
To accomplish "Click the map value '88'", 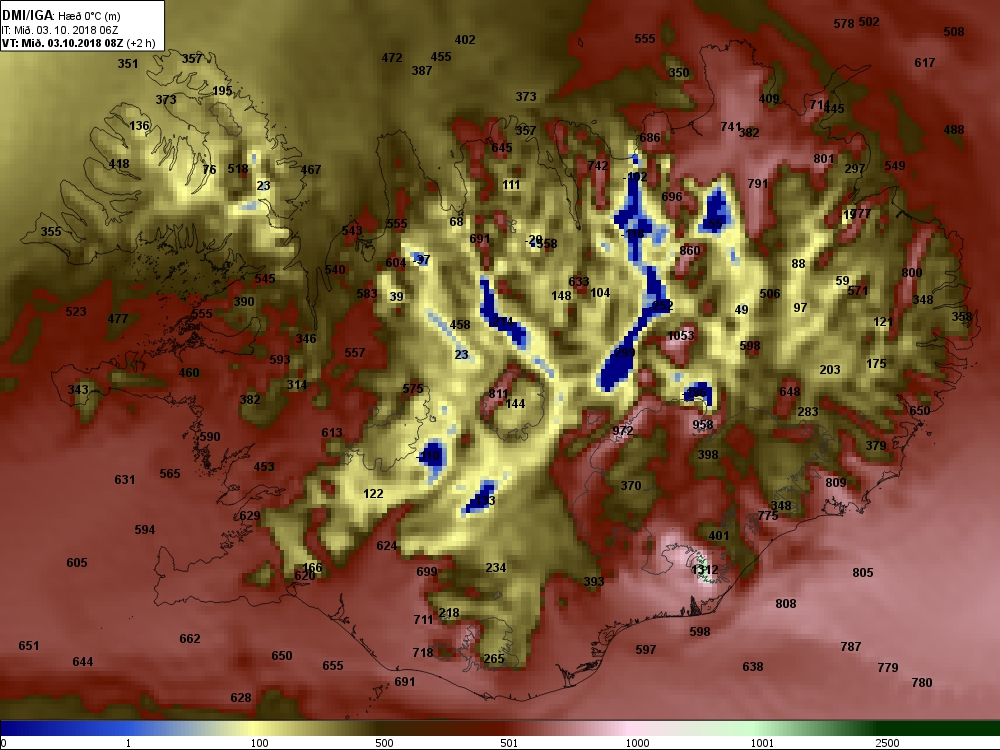I will coord(798,263).
